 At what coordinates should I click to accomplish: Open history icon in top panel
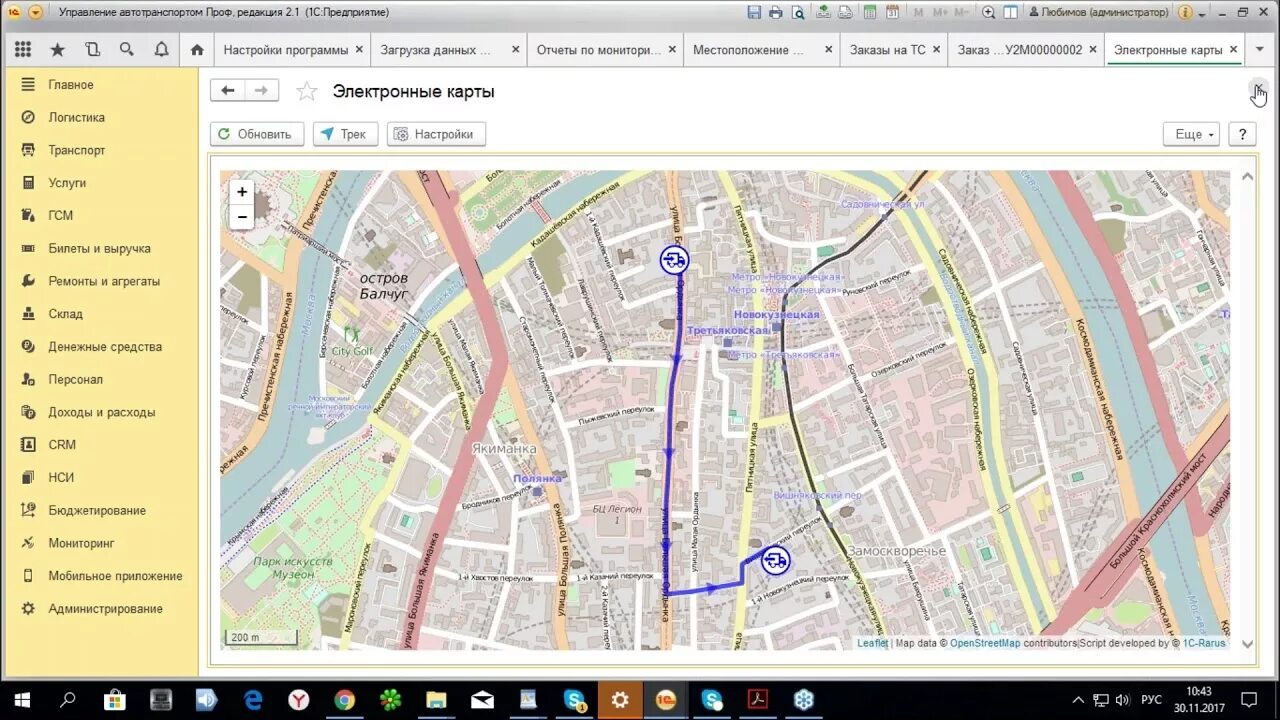(92, 49)
